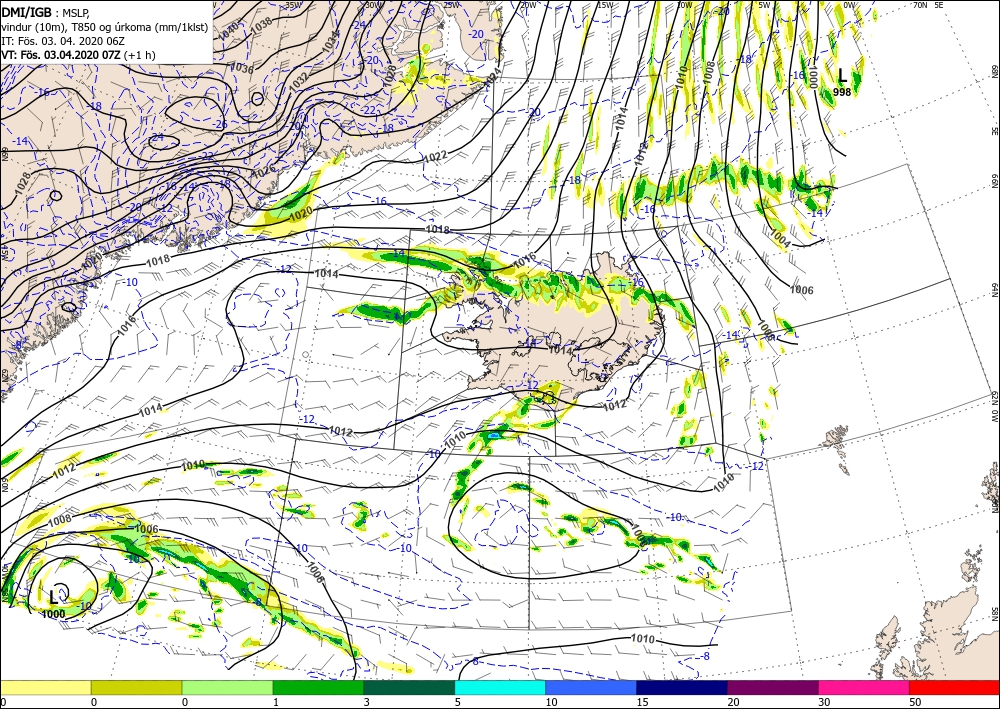Select the blue 10 mm legend swatch
Viewport: 1000px width, 709px height.
click(x=591, y=687)
